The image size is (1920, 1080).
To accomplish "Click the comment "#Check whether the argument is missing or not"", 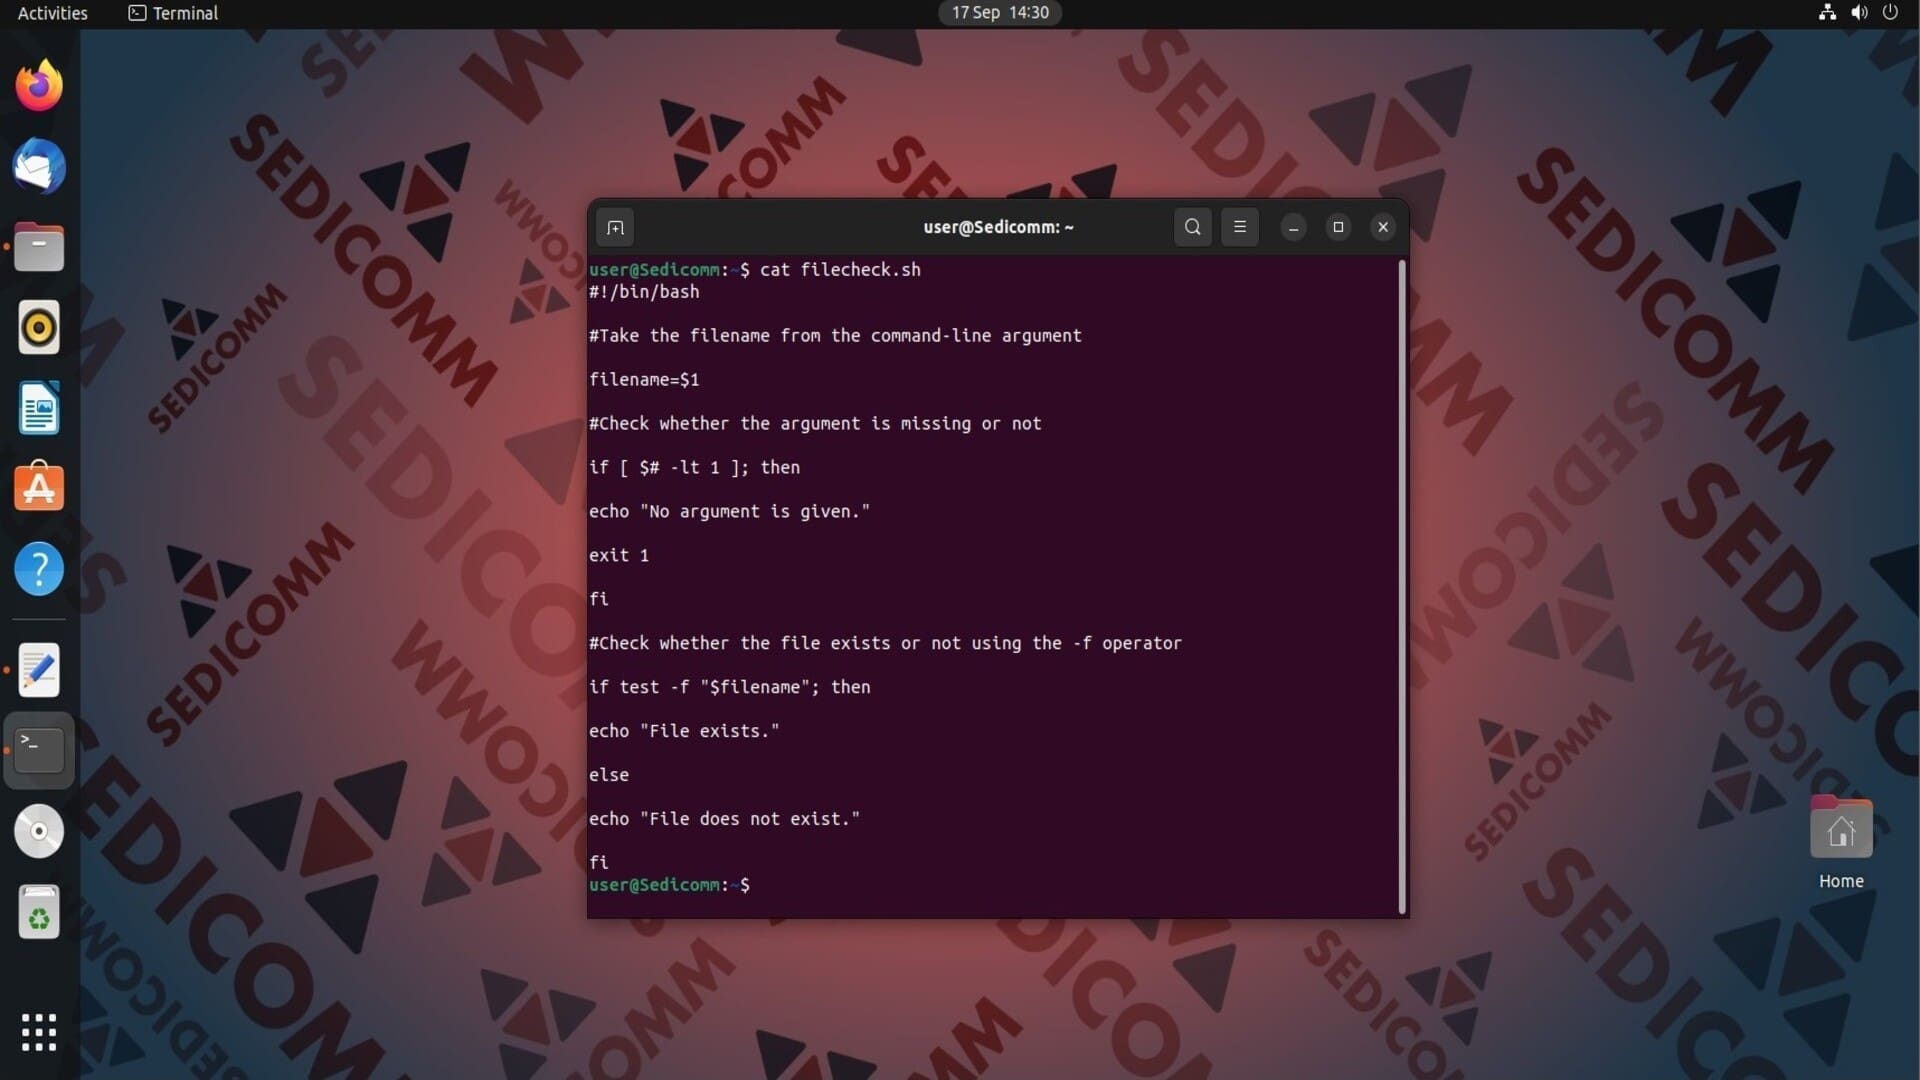I will (x=815, y=424).
